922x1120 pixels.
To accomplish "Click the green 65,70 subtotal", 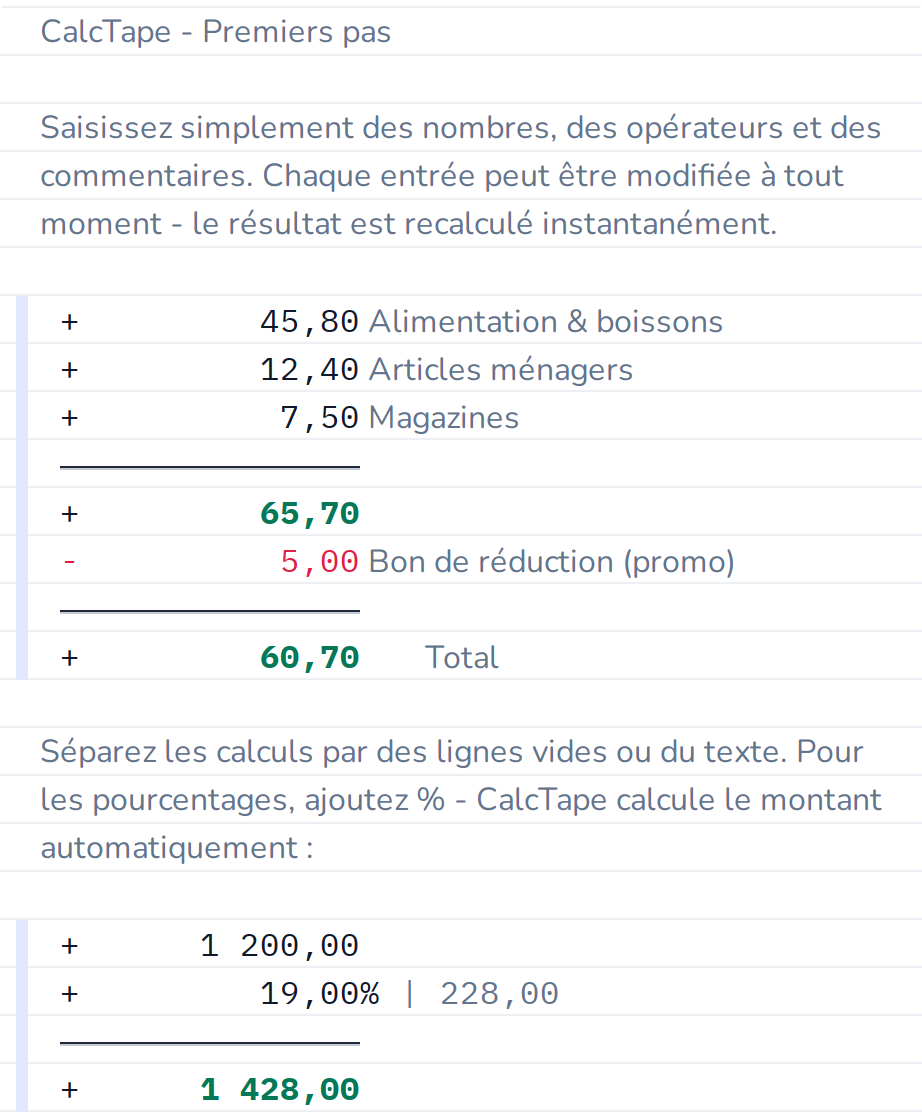I will coord(309,514).
